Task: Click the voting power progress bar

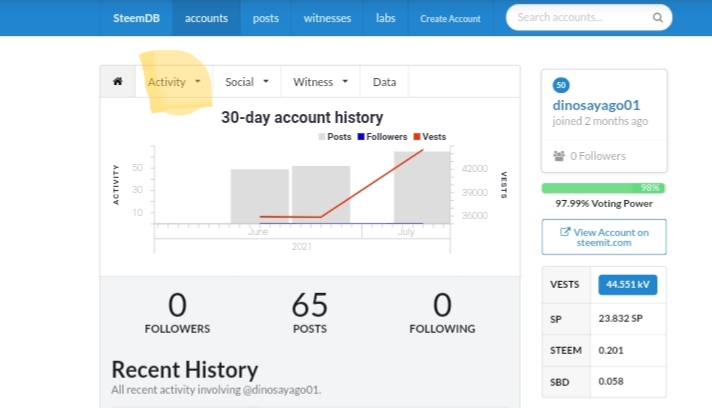Action: (603, 188)
